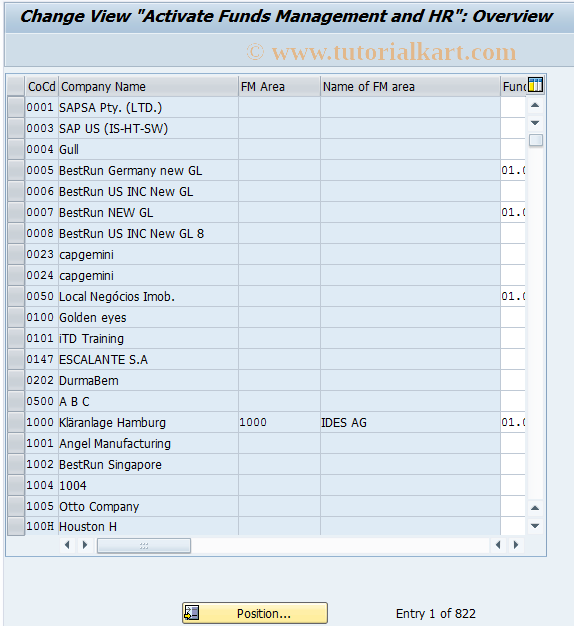Click company name ESCALANTE S.A
Image resolution: width=574 pixels, height=626 pixels.
point(148,359)
